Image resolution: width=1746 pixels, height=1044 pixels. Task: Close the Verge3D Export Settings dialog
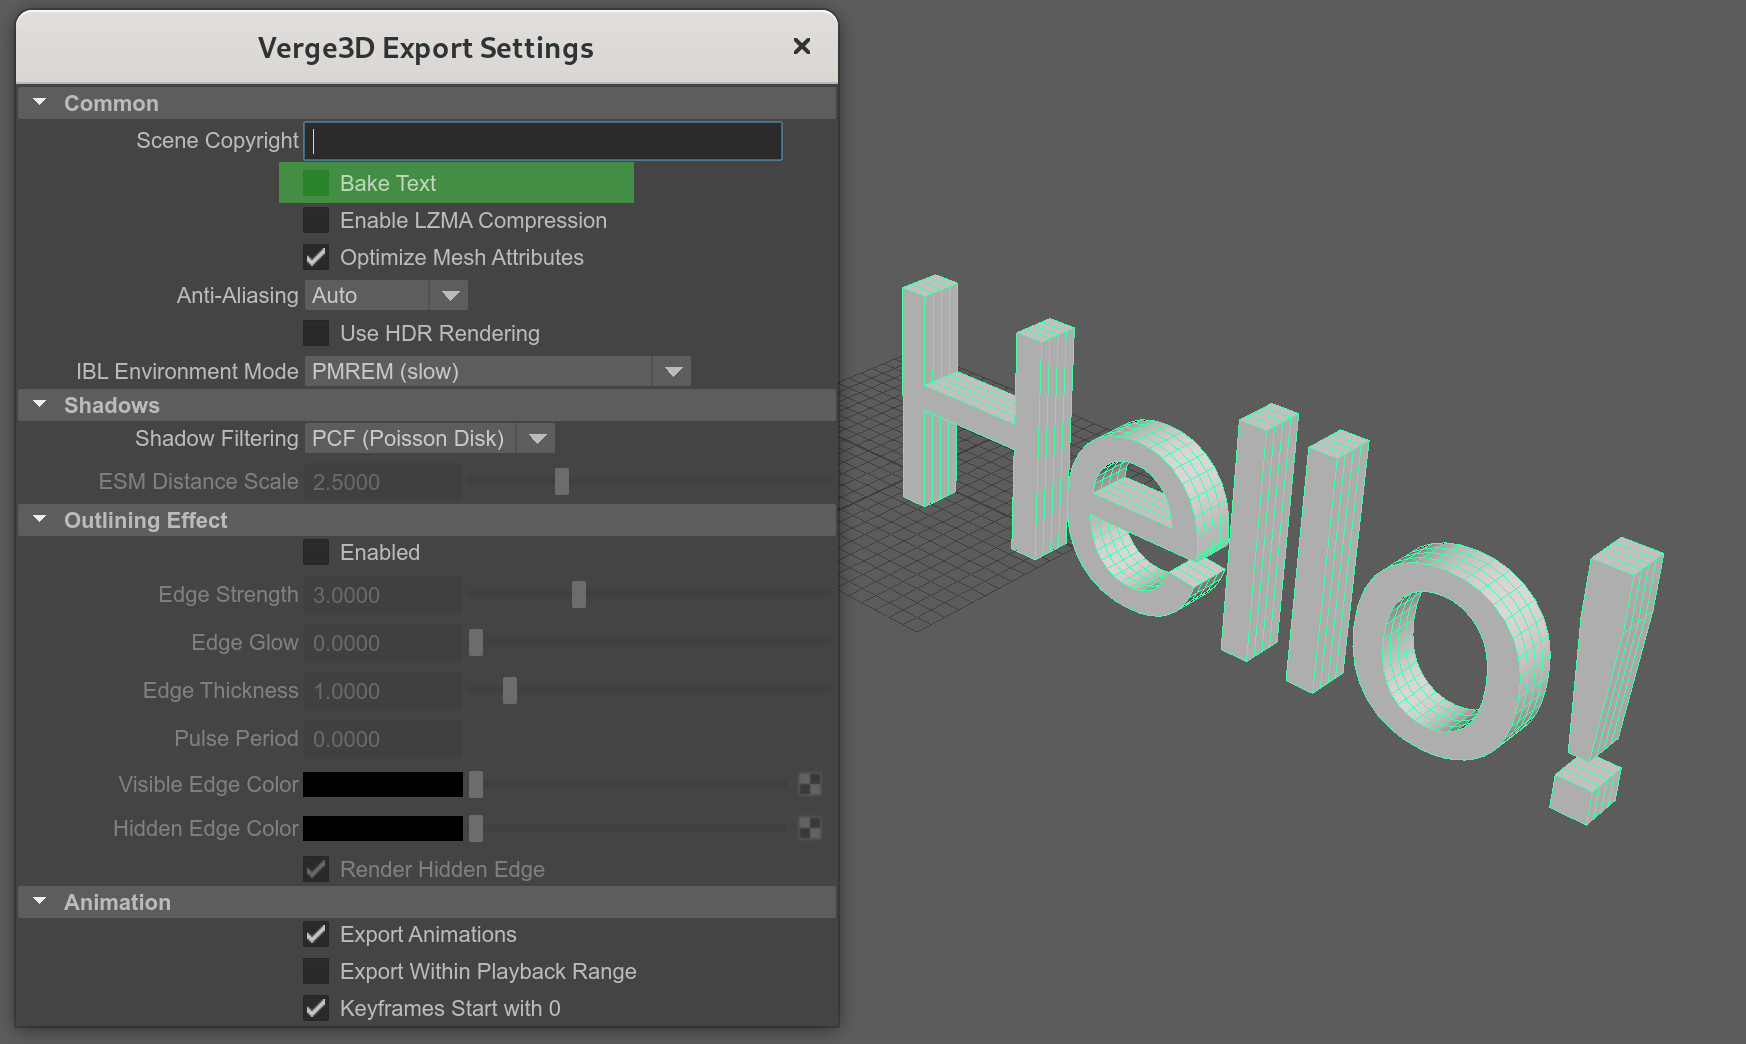coord(801,46)
